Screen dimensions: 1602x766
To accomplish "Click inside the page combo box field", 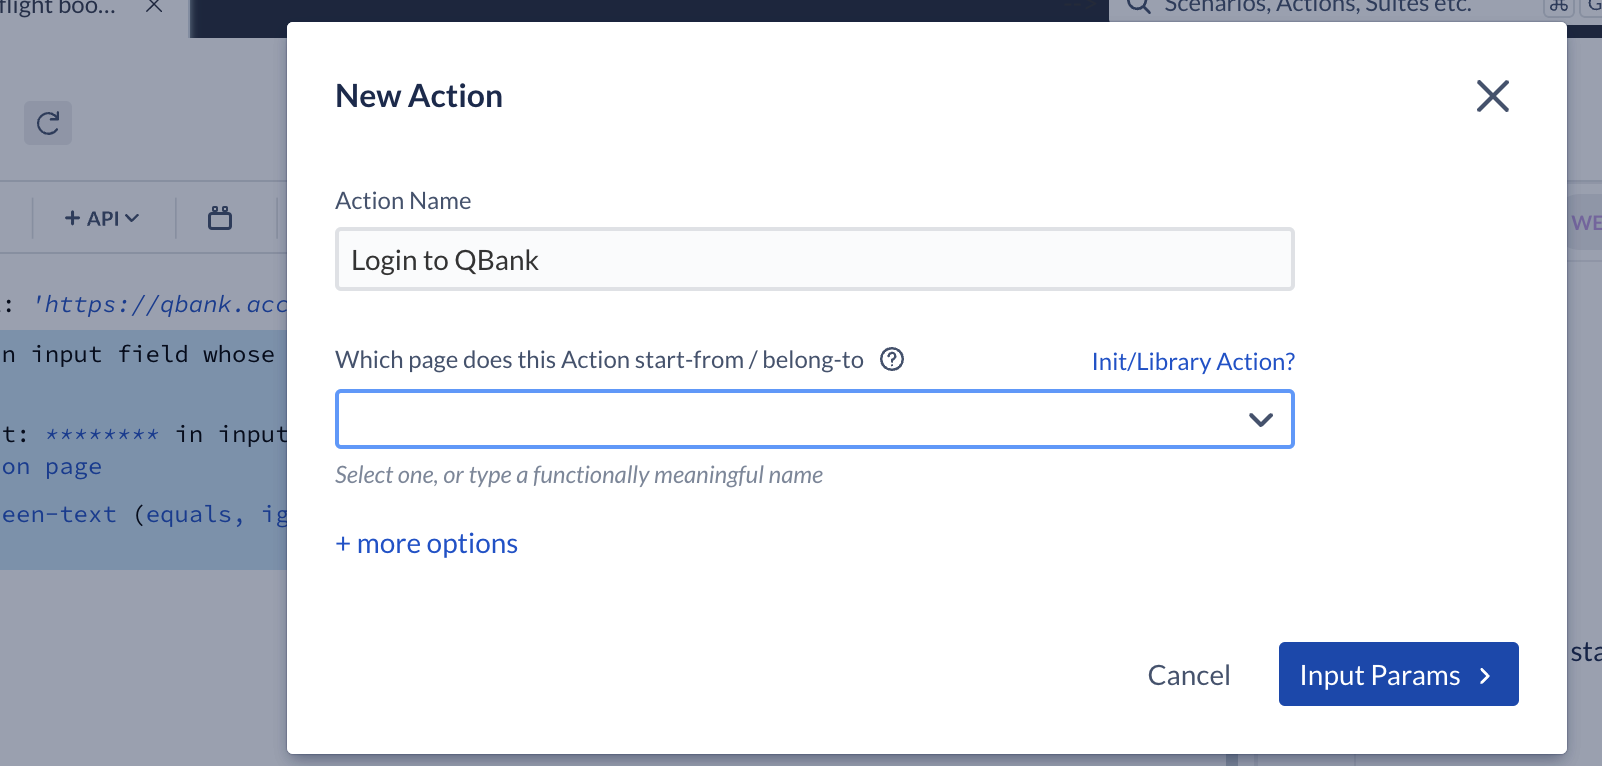I will point(780,420).
